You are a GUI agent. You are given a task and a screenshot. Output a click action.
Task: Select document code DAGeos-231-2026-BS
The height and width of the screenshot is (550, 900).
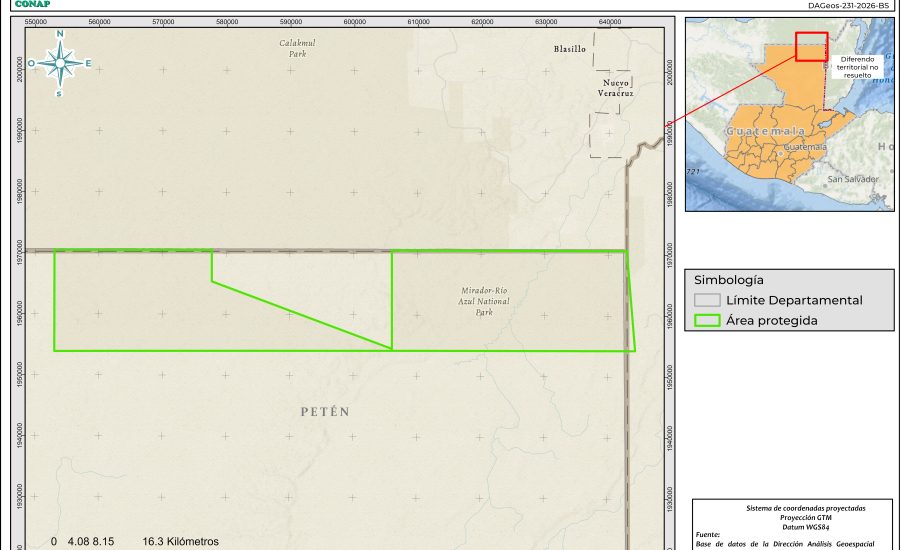(x=847, y=5)
